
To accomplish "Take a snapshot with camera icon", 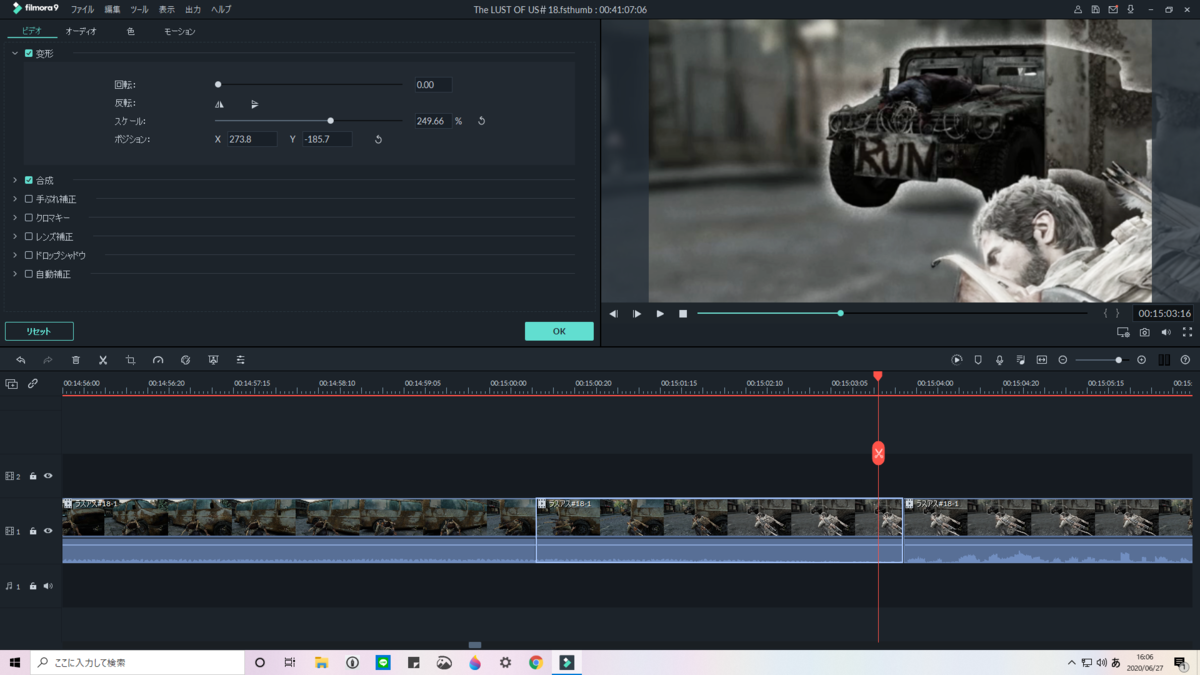I will point(1144,332).
